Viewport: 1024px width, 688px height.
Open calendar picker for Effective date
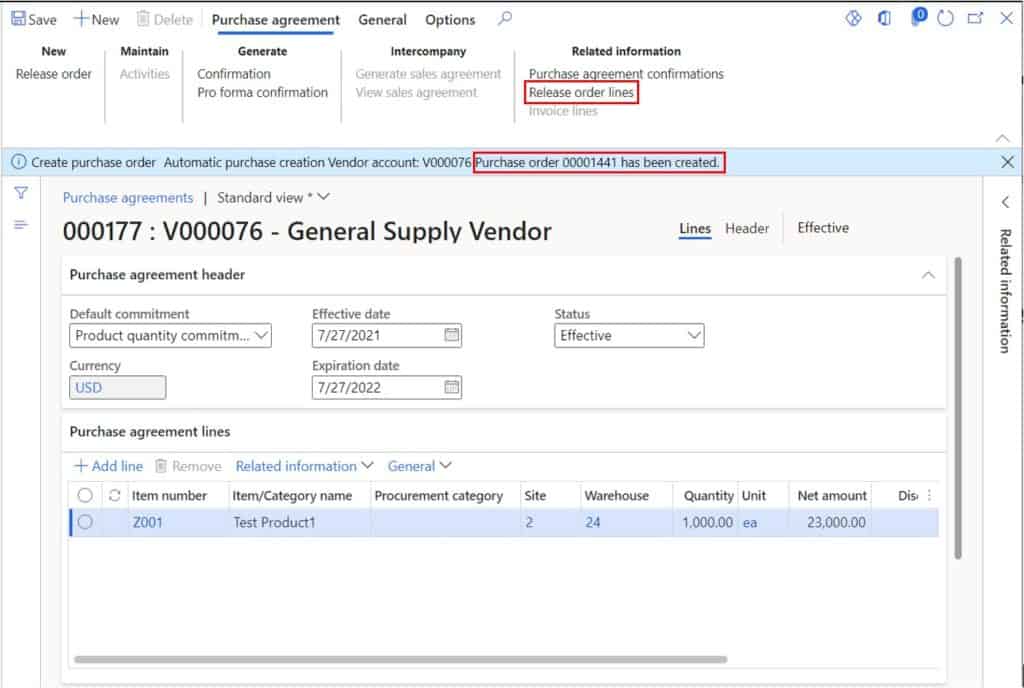[x=449, y=335]
